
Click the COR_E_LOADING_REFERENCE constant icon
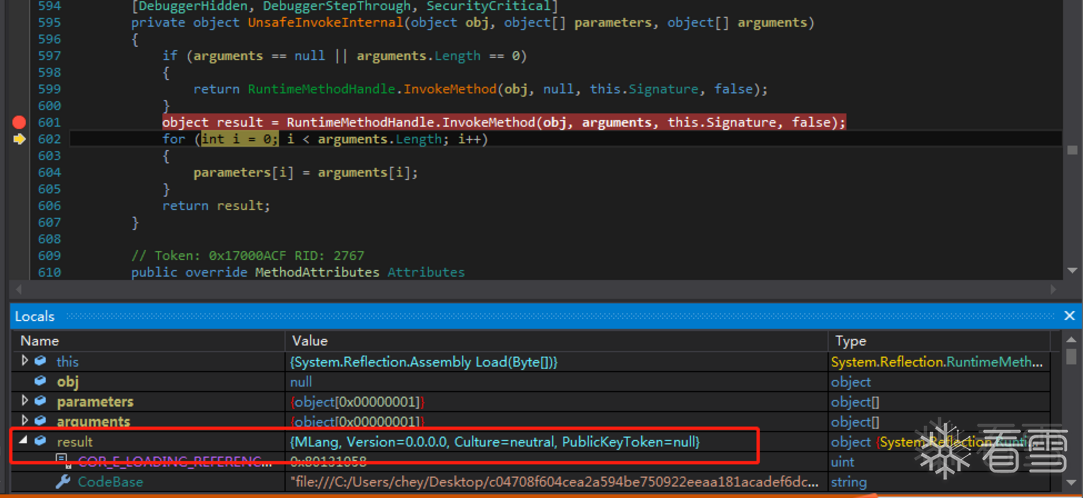pos(63,461)
